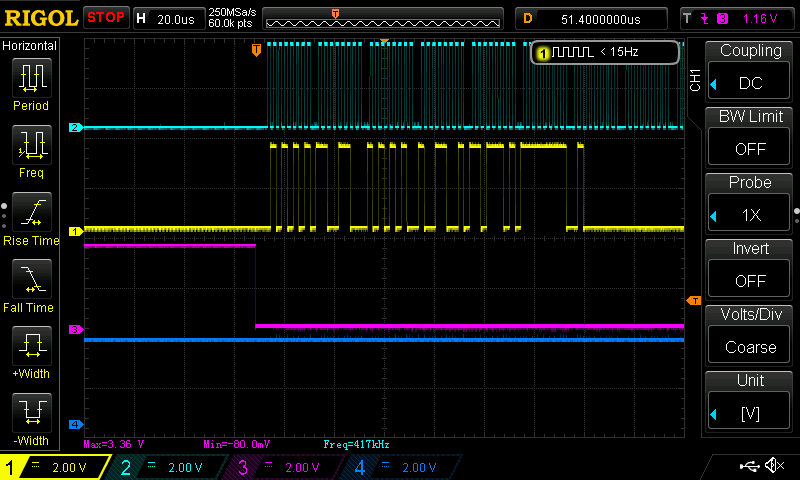The height and width of the screenshot is (480, 800).
Task: Click the trigger source channel 3 badge
Action: coord(722,19)
